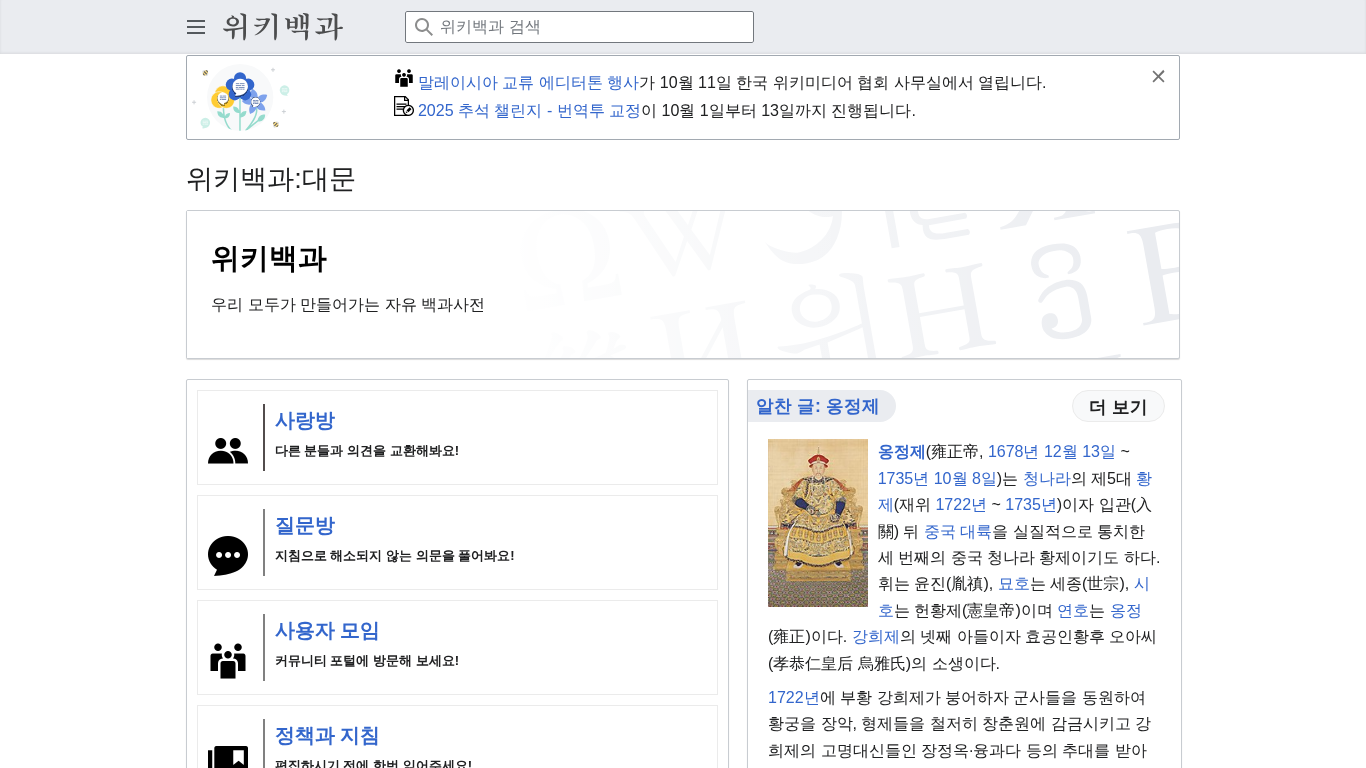Image resolution: width=1366 pixels, height=768 pixels.
Task: Open the hamburger main menu
Action: tap(196, 27)
